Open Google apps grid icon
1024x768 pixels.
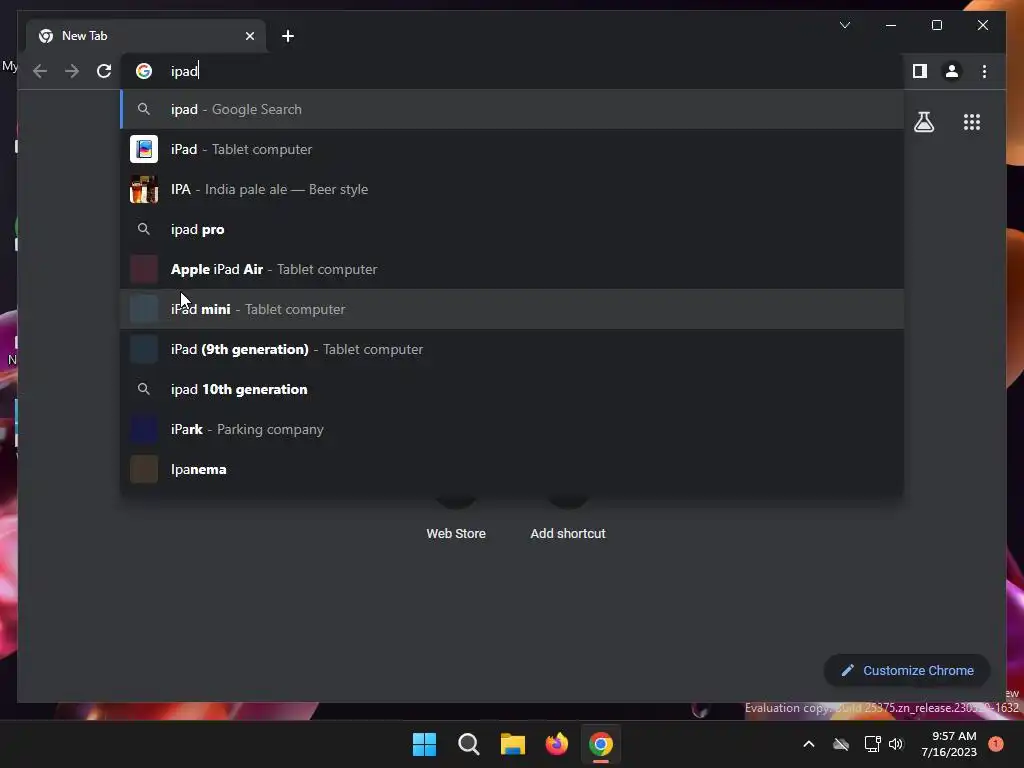click(972, 122)
